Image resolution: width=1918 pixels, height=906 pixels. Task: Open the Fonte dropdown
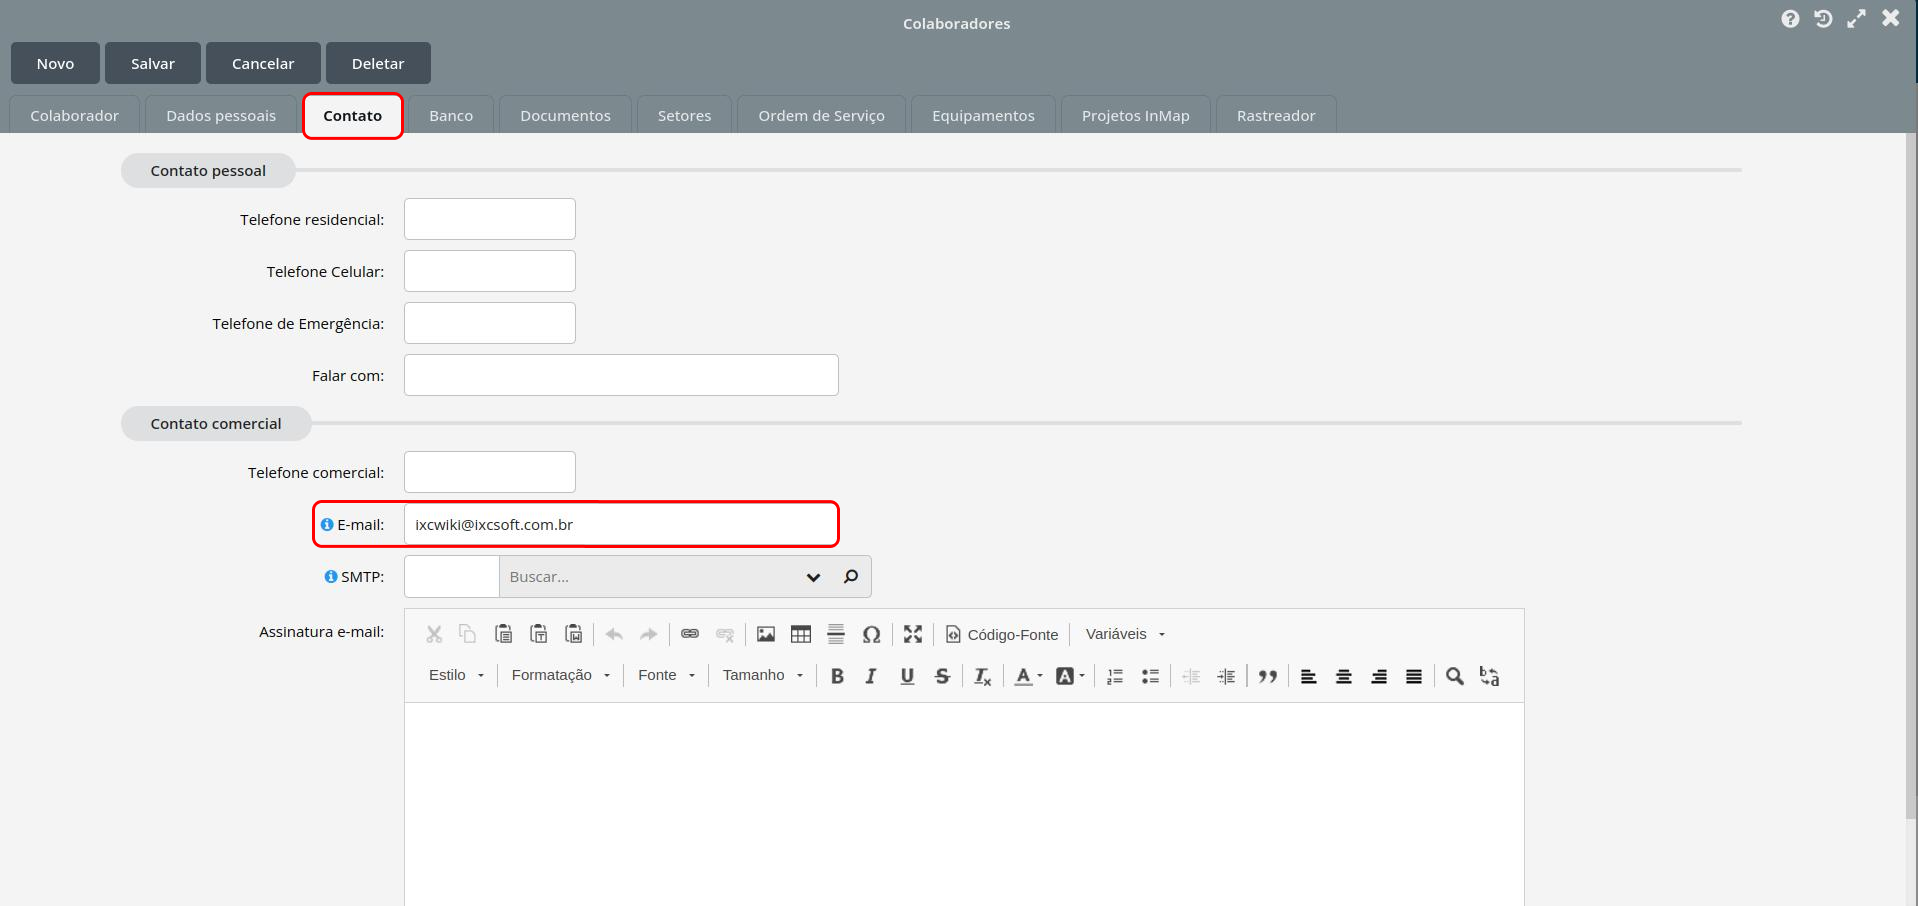667,675
